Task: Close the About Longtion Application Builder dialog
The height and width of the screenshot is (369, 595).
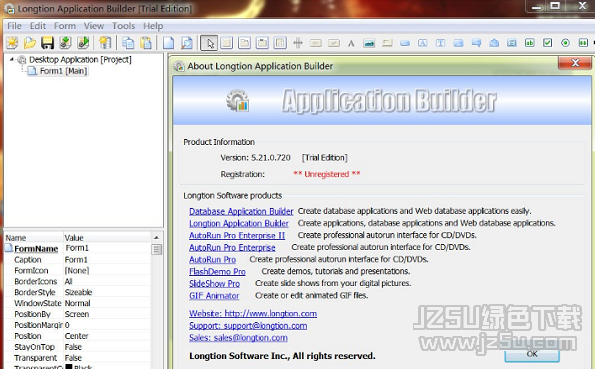Action: point(575,63)
